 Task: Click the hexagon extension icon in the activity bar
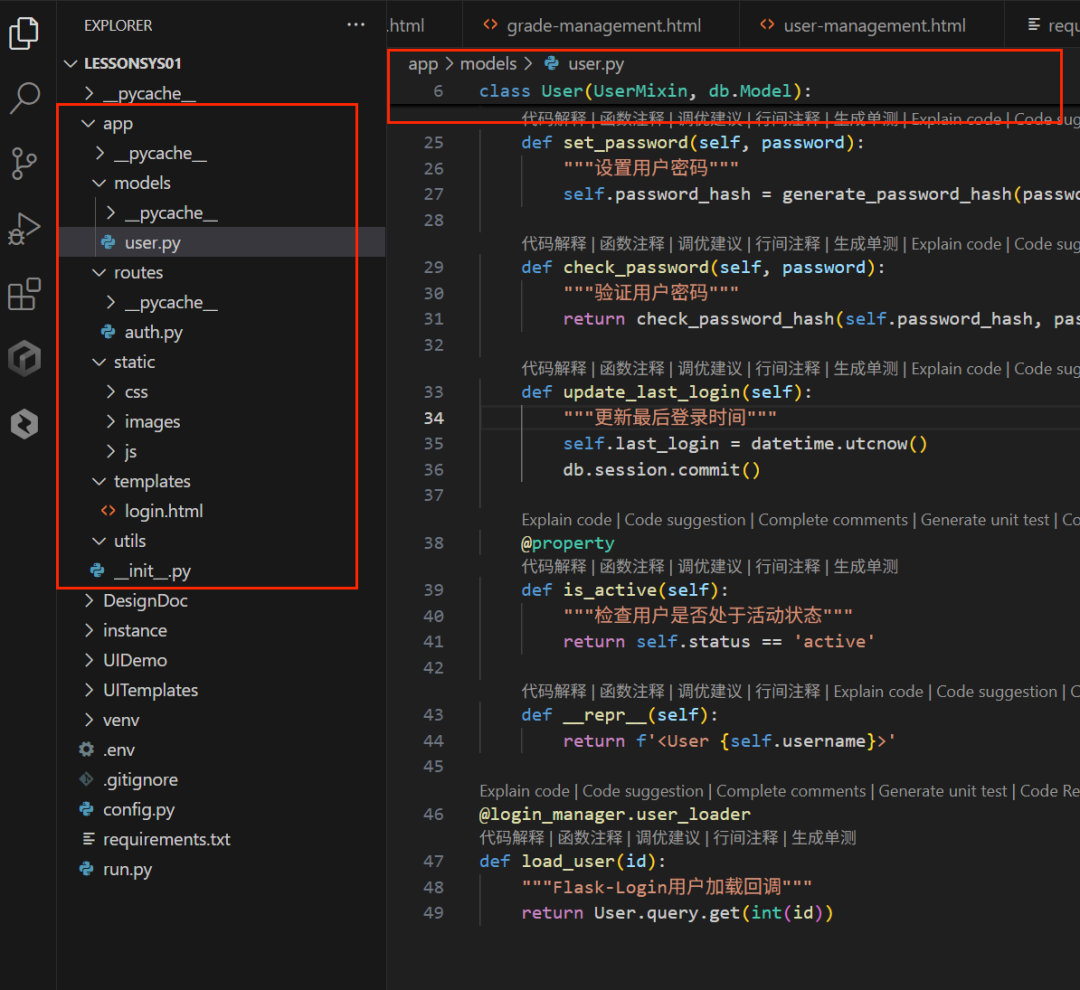click(24, 358)
